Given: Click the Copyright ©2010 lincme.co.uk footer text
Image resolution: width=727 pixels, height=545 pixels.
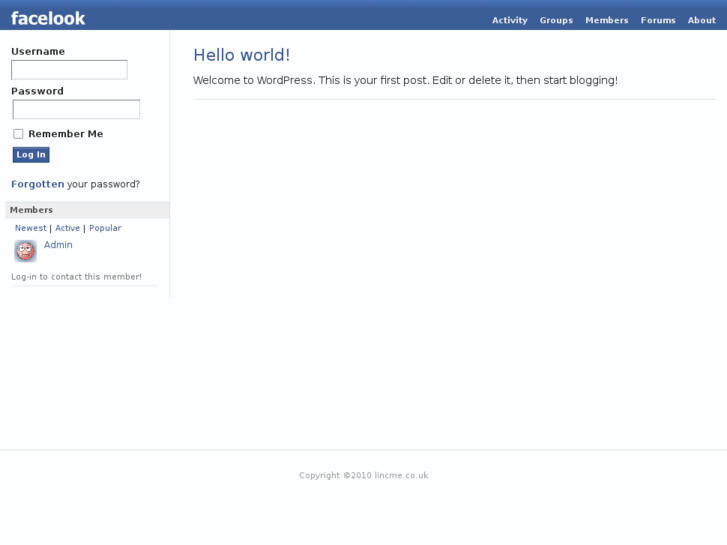Looking at the screenshot, I should click(364, 475).
